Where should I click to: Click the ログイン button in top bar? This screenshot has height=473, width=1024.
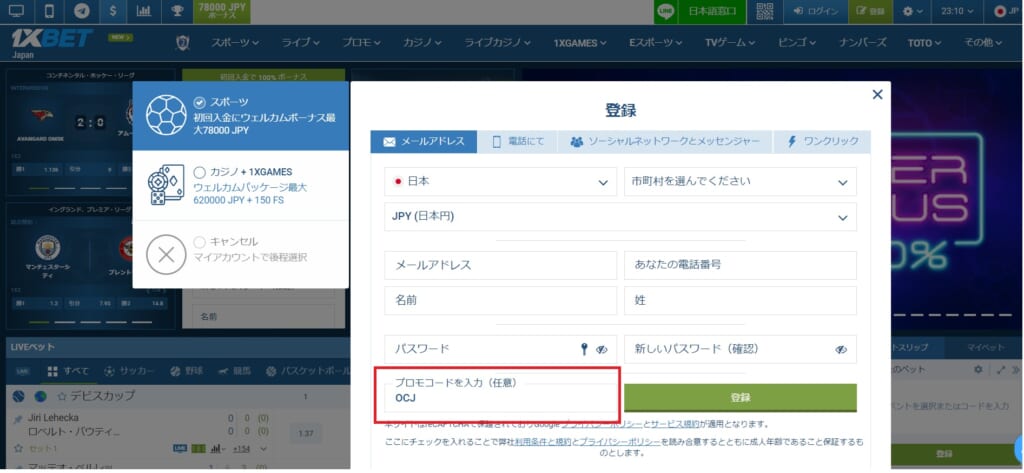click(x=814, y=11)
